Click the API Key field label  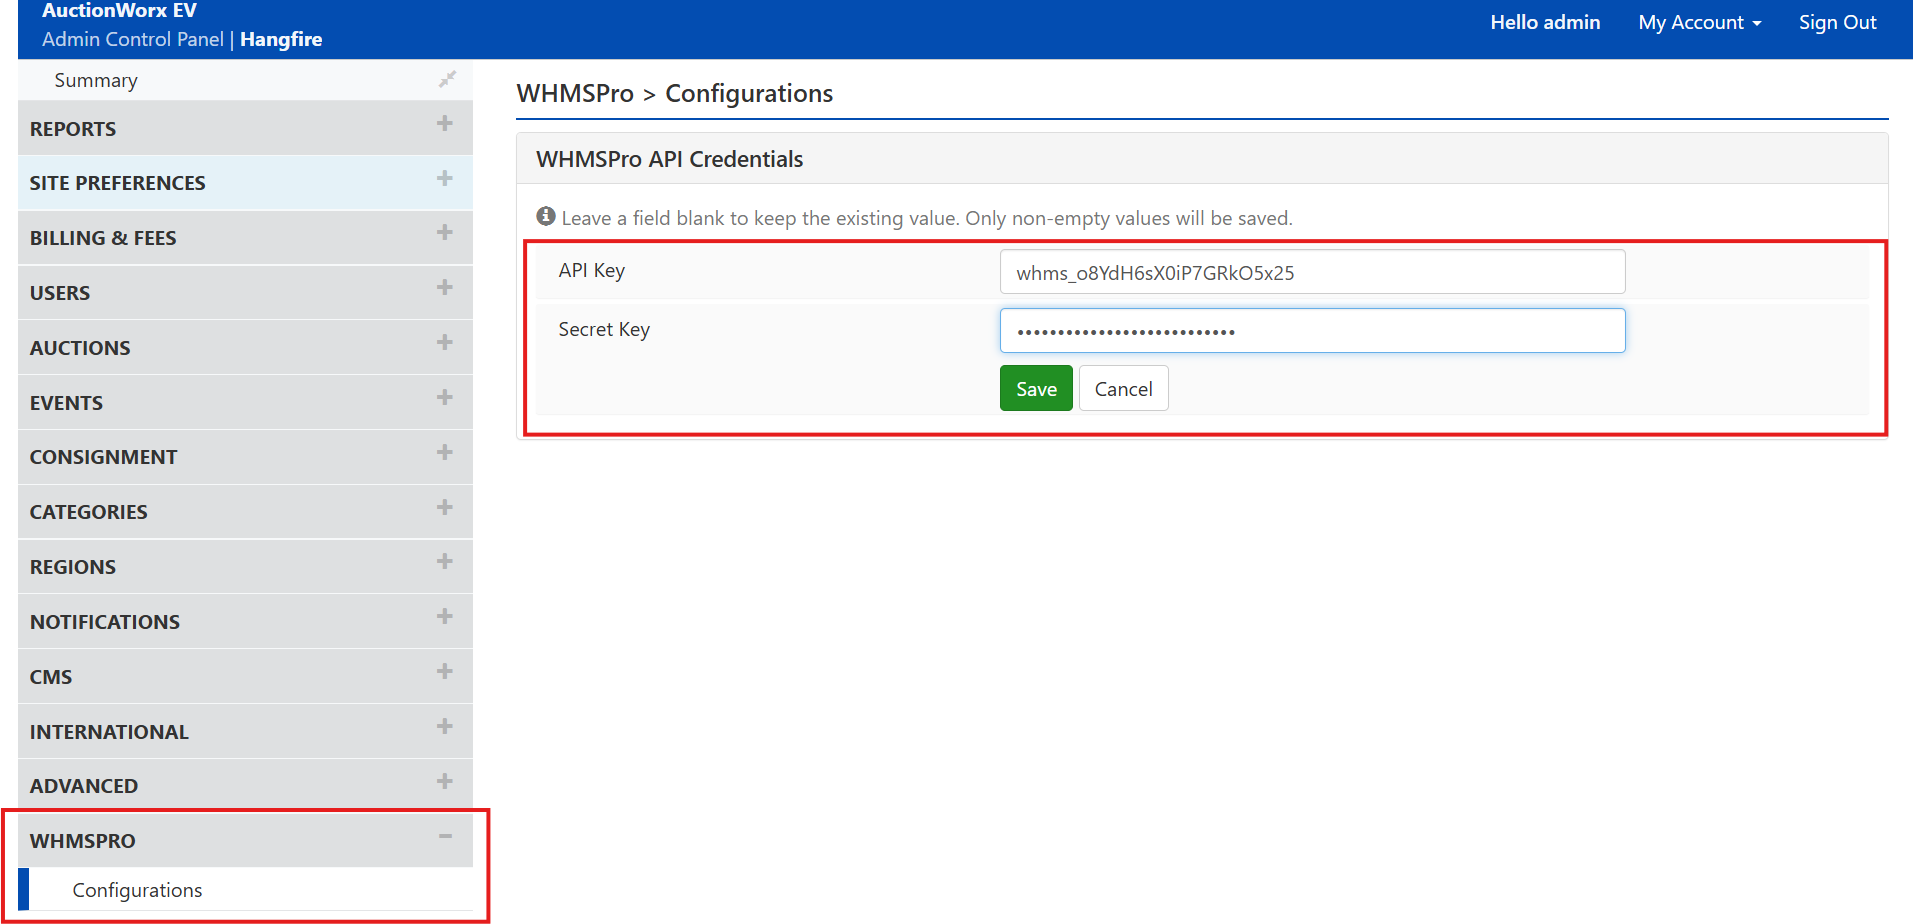592,270
